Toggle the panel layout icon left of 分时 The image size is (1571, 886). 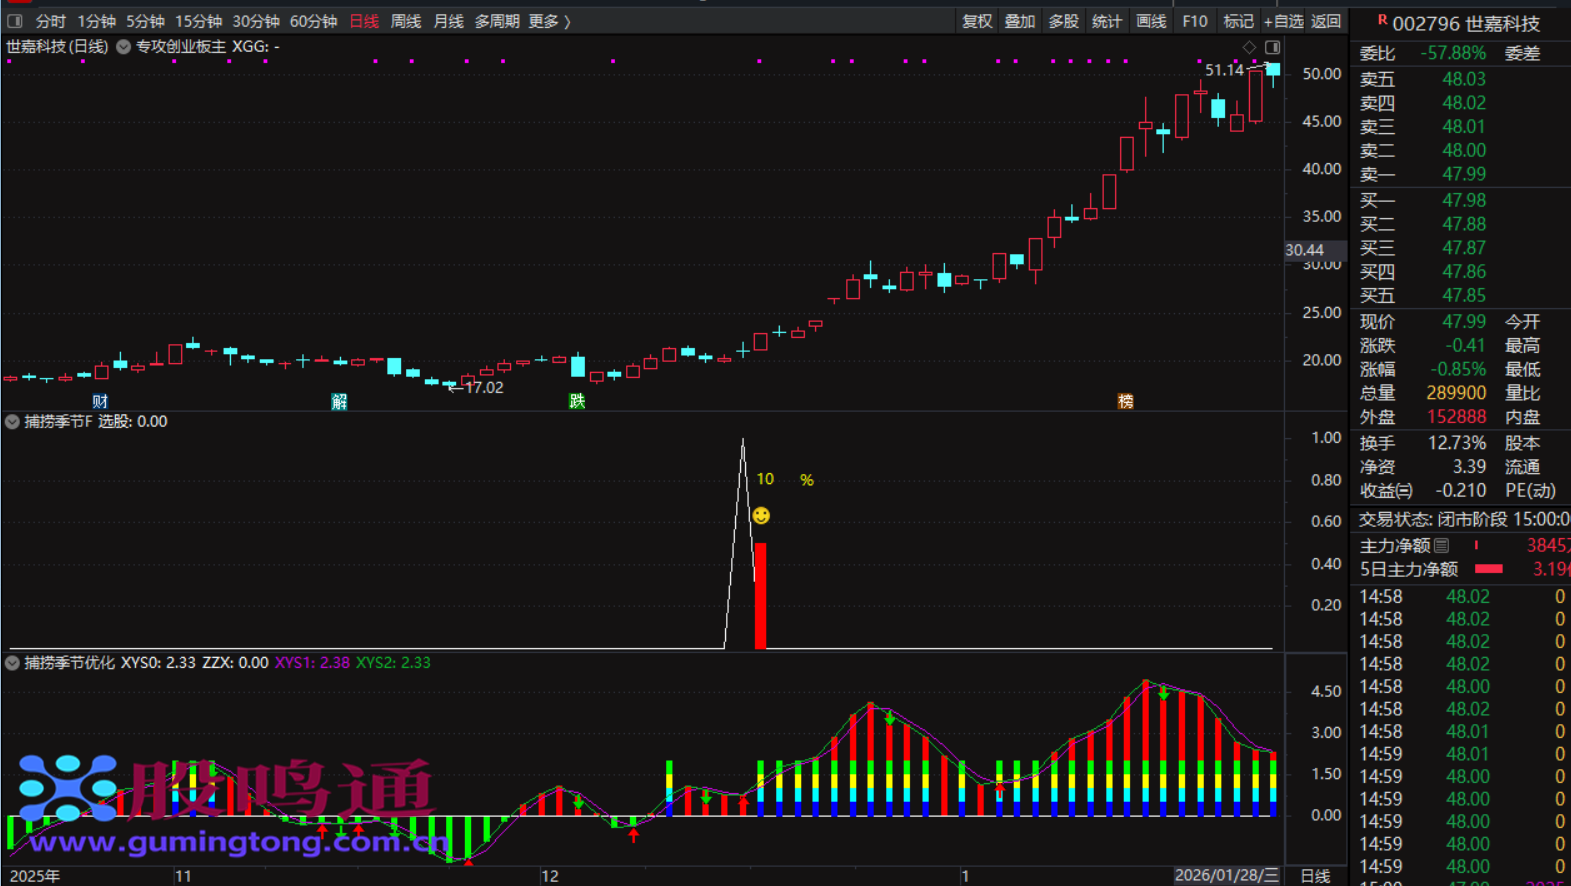tap(15, 21)
